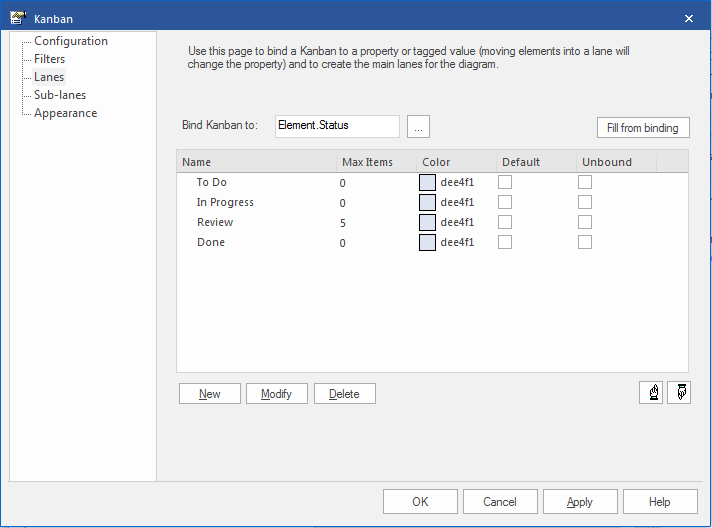
Task: Toggle Unbound checkbox for Review lane
Action: coord(585,222)
